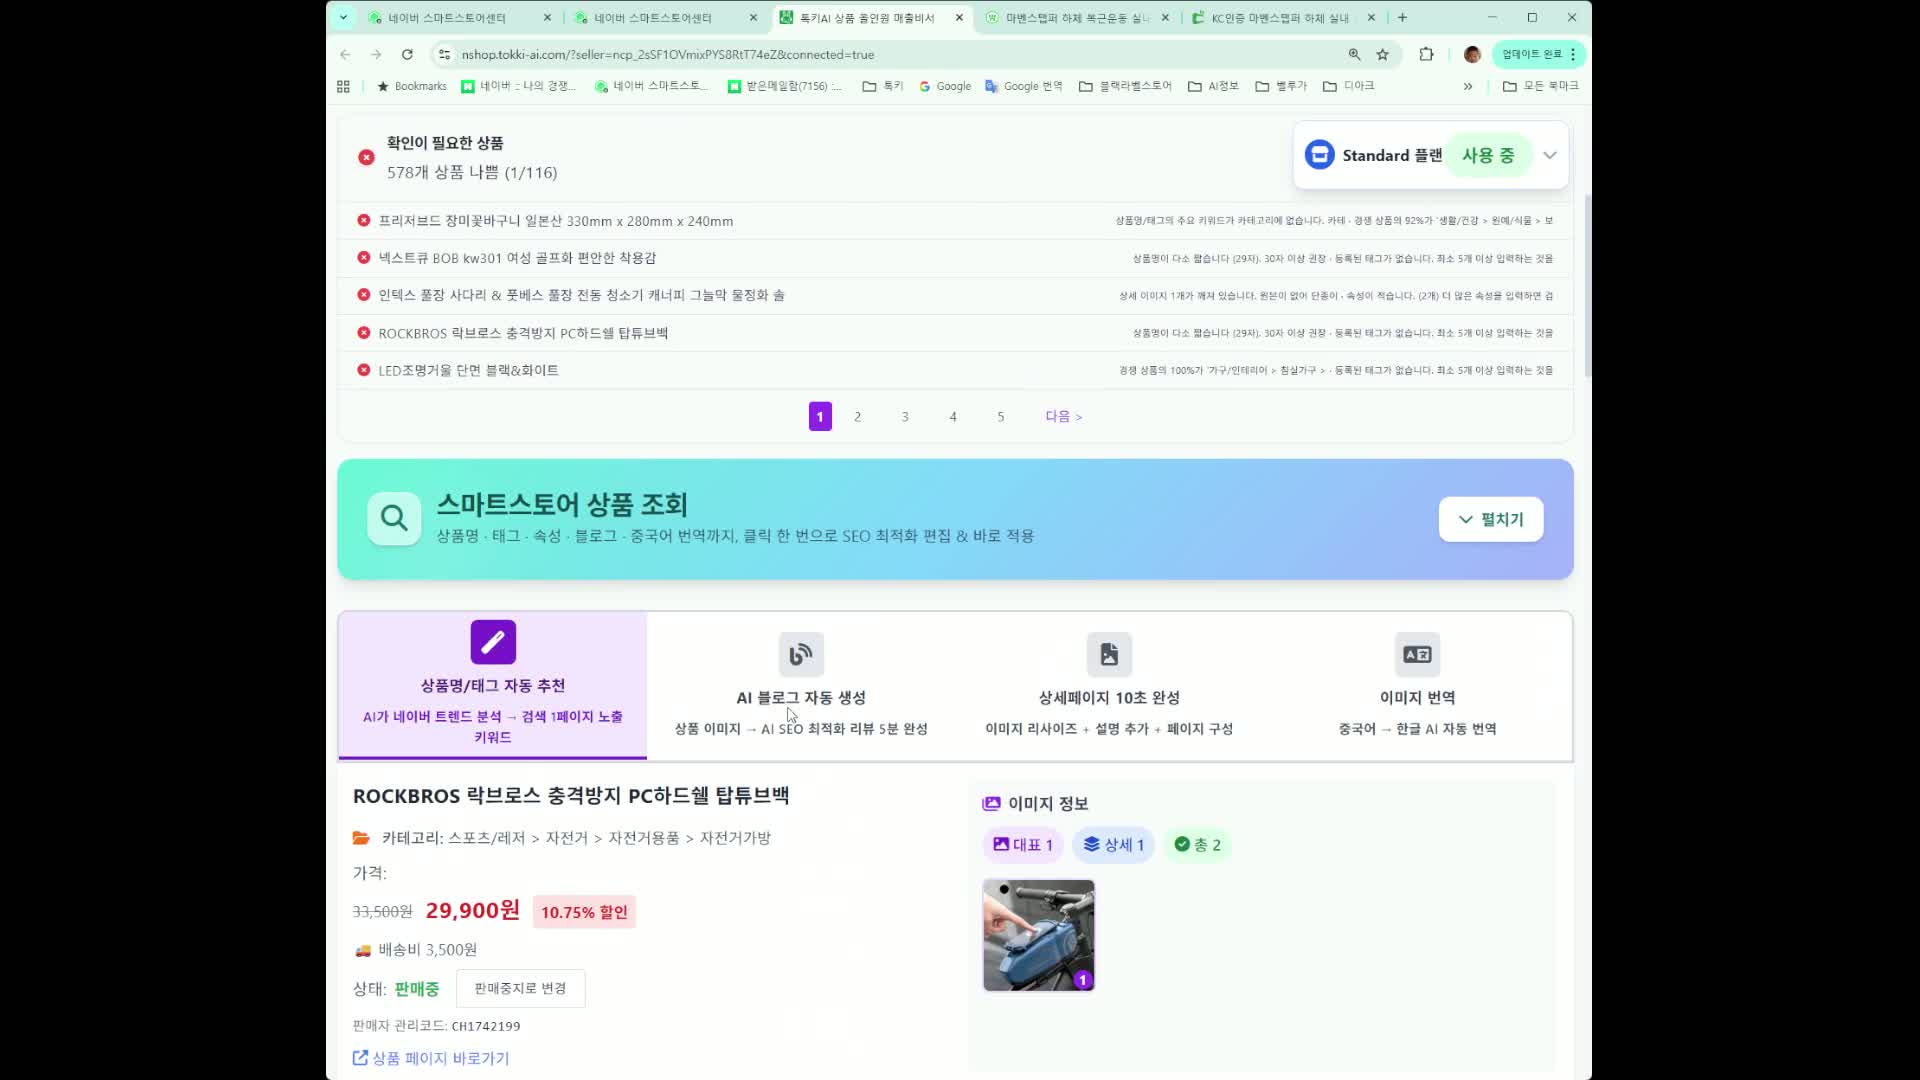Screen dimensions: 1920x1080
Task: Open the Google 번역 bookmark
Action: (x=1023, y=86)
